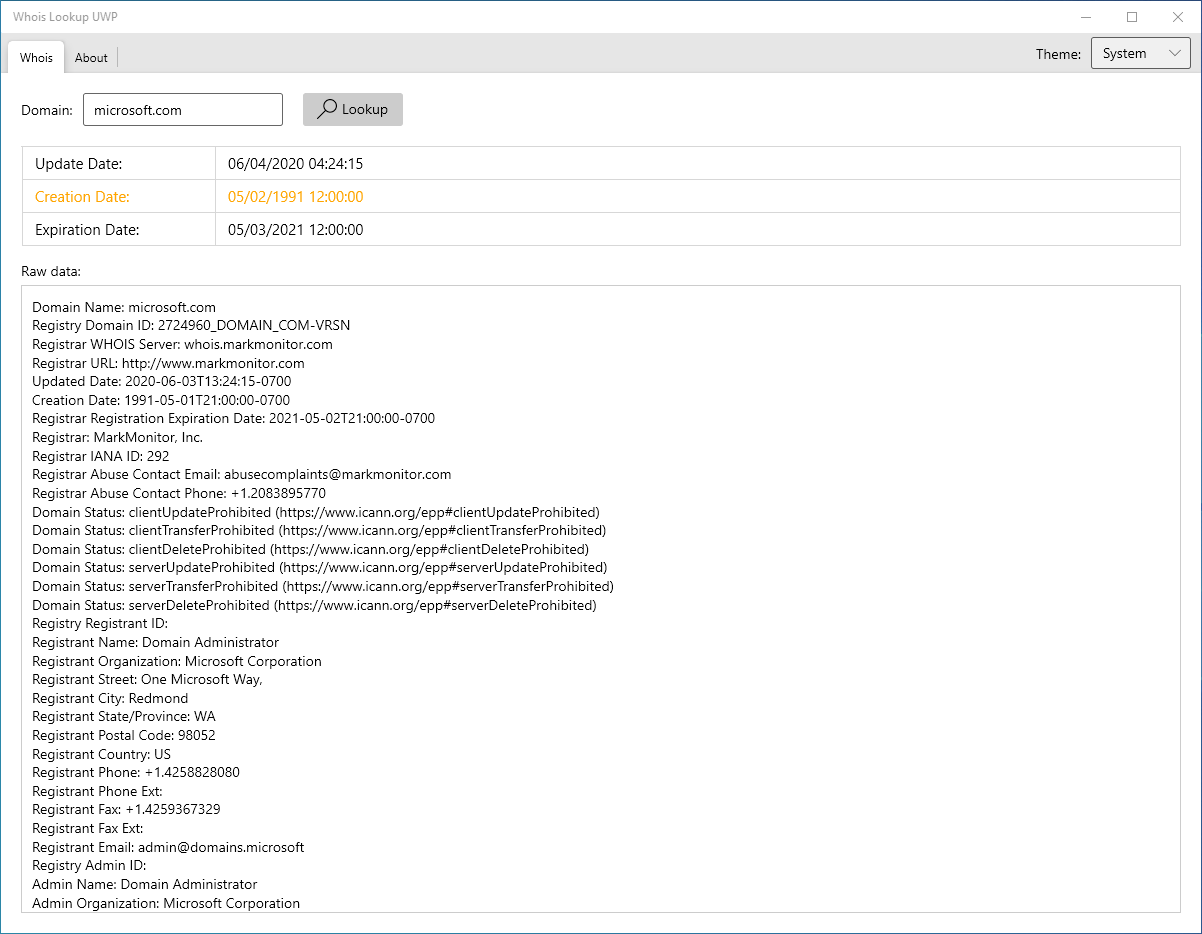
Task: Select the Update Date label cell
Action: click(119, 163)
